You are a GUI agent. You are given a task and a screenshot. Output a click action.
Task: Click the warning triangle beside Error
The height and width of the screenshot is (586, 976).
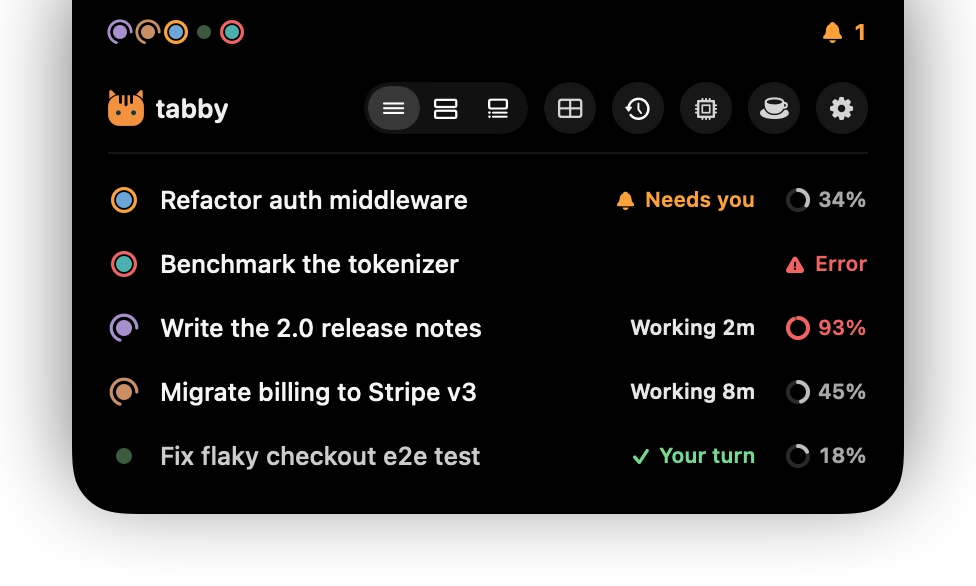click(x=794, y=265)
